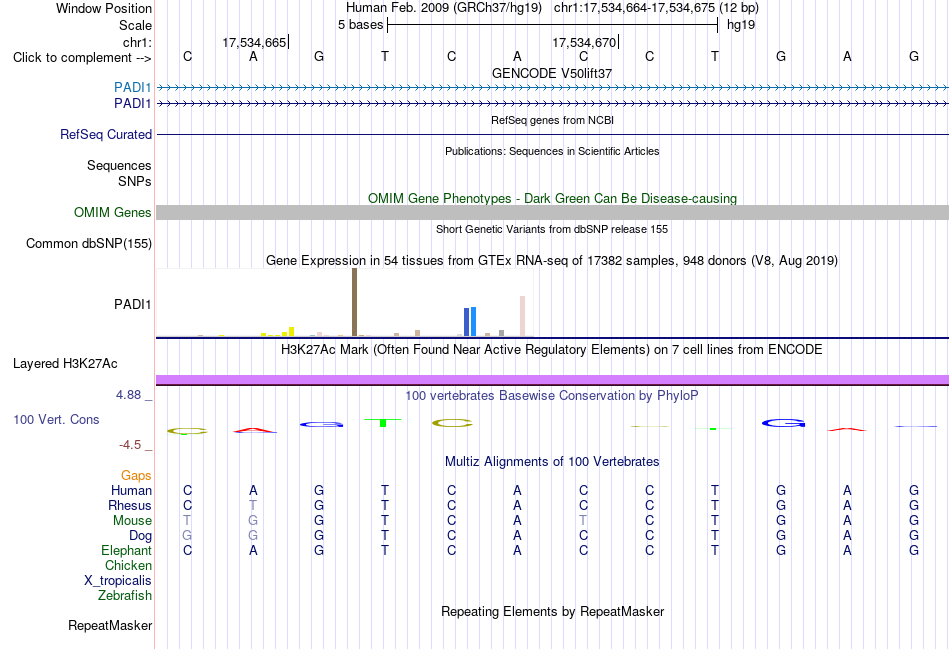Open the Layered H3K27Ac track label
The height and width of the screenshot is (649, 950).
click(65, 364)
